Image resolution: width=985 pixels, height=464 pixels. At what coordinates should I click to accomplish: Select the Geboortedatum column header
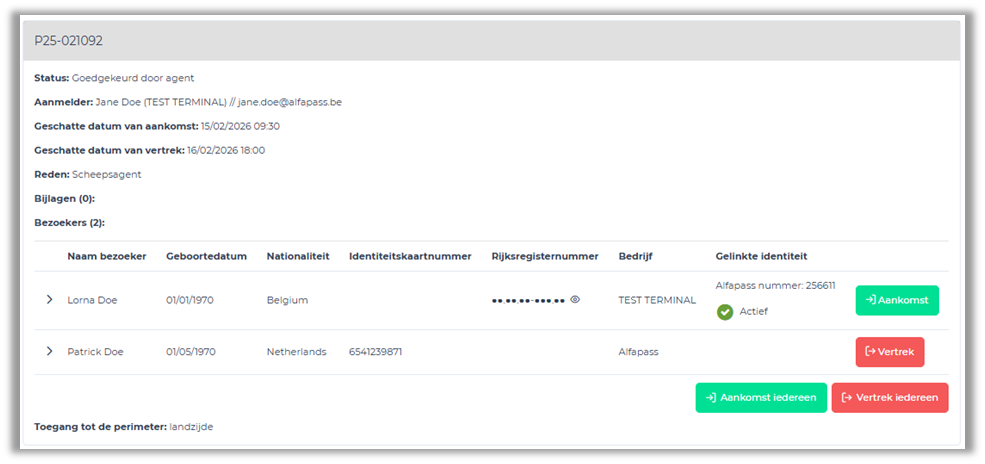pos(206,256)
